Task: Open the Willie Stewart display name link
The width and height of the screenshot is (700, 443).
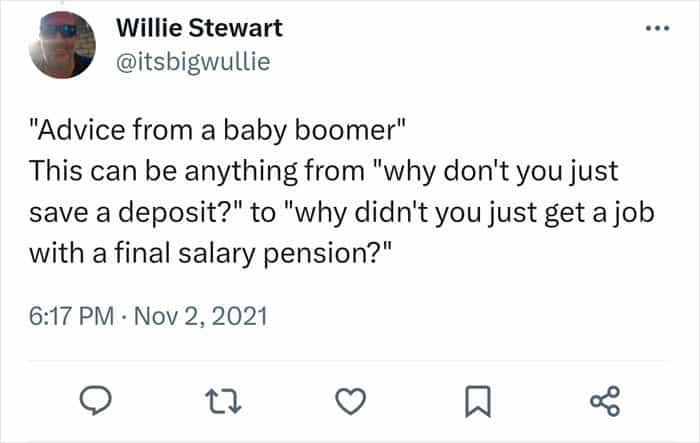Action: tap(200, 28)
